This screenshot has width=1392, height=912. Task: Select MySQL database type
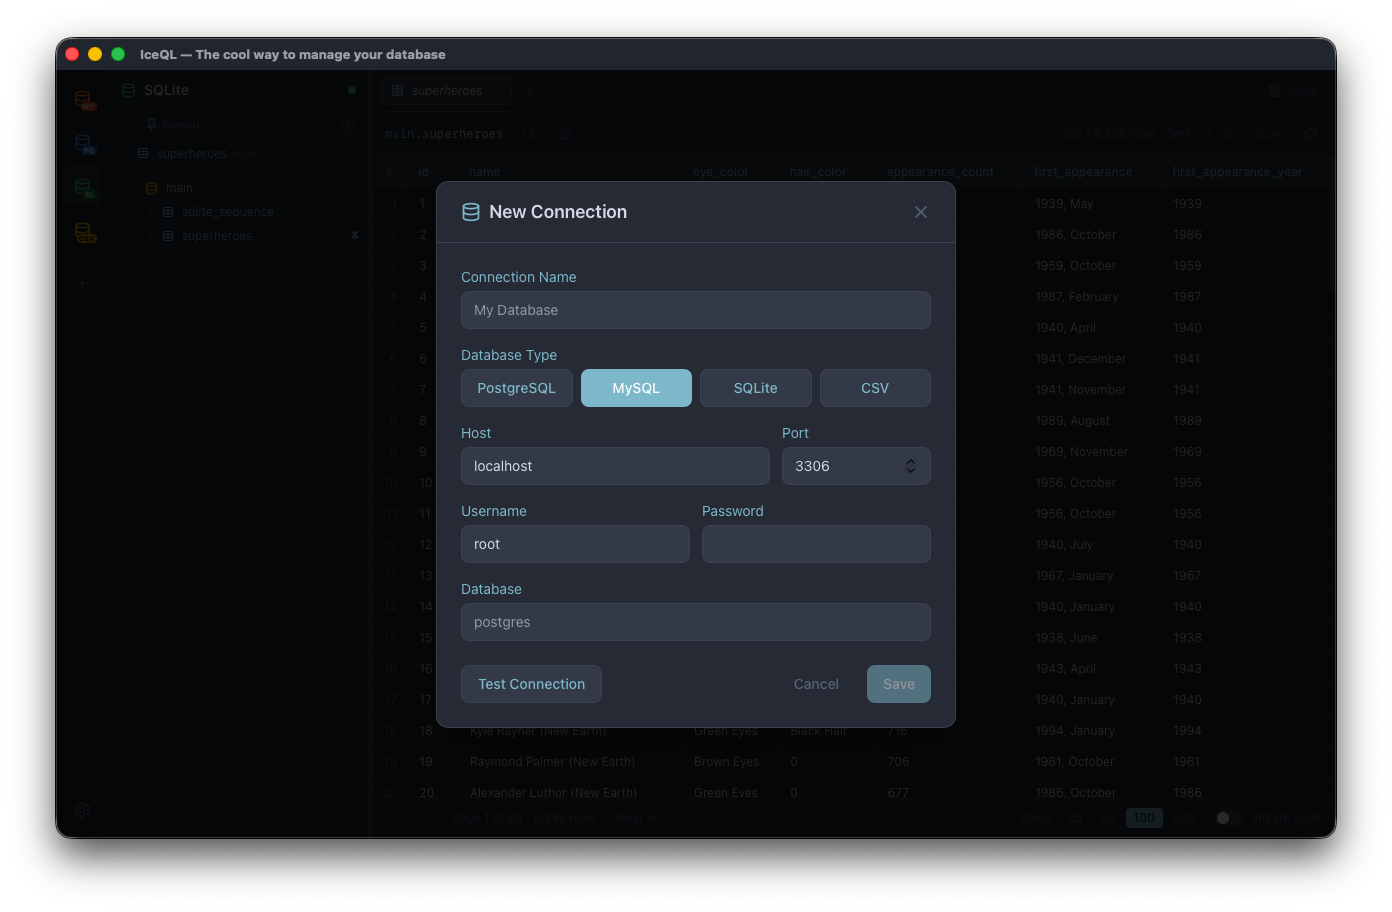coord(636,388)
